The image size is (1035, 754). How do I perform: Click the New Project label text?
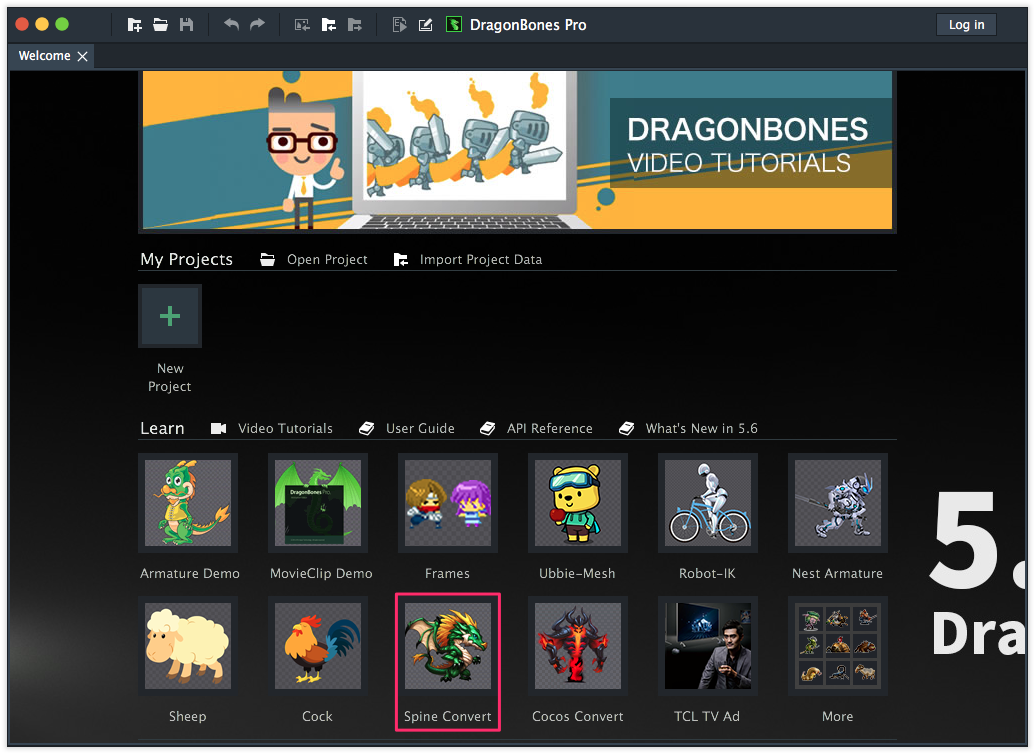[x=170, y=378]
